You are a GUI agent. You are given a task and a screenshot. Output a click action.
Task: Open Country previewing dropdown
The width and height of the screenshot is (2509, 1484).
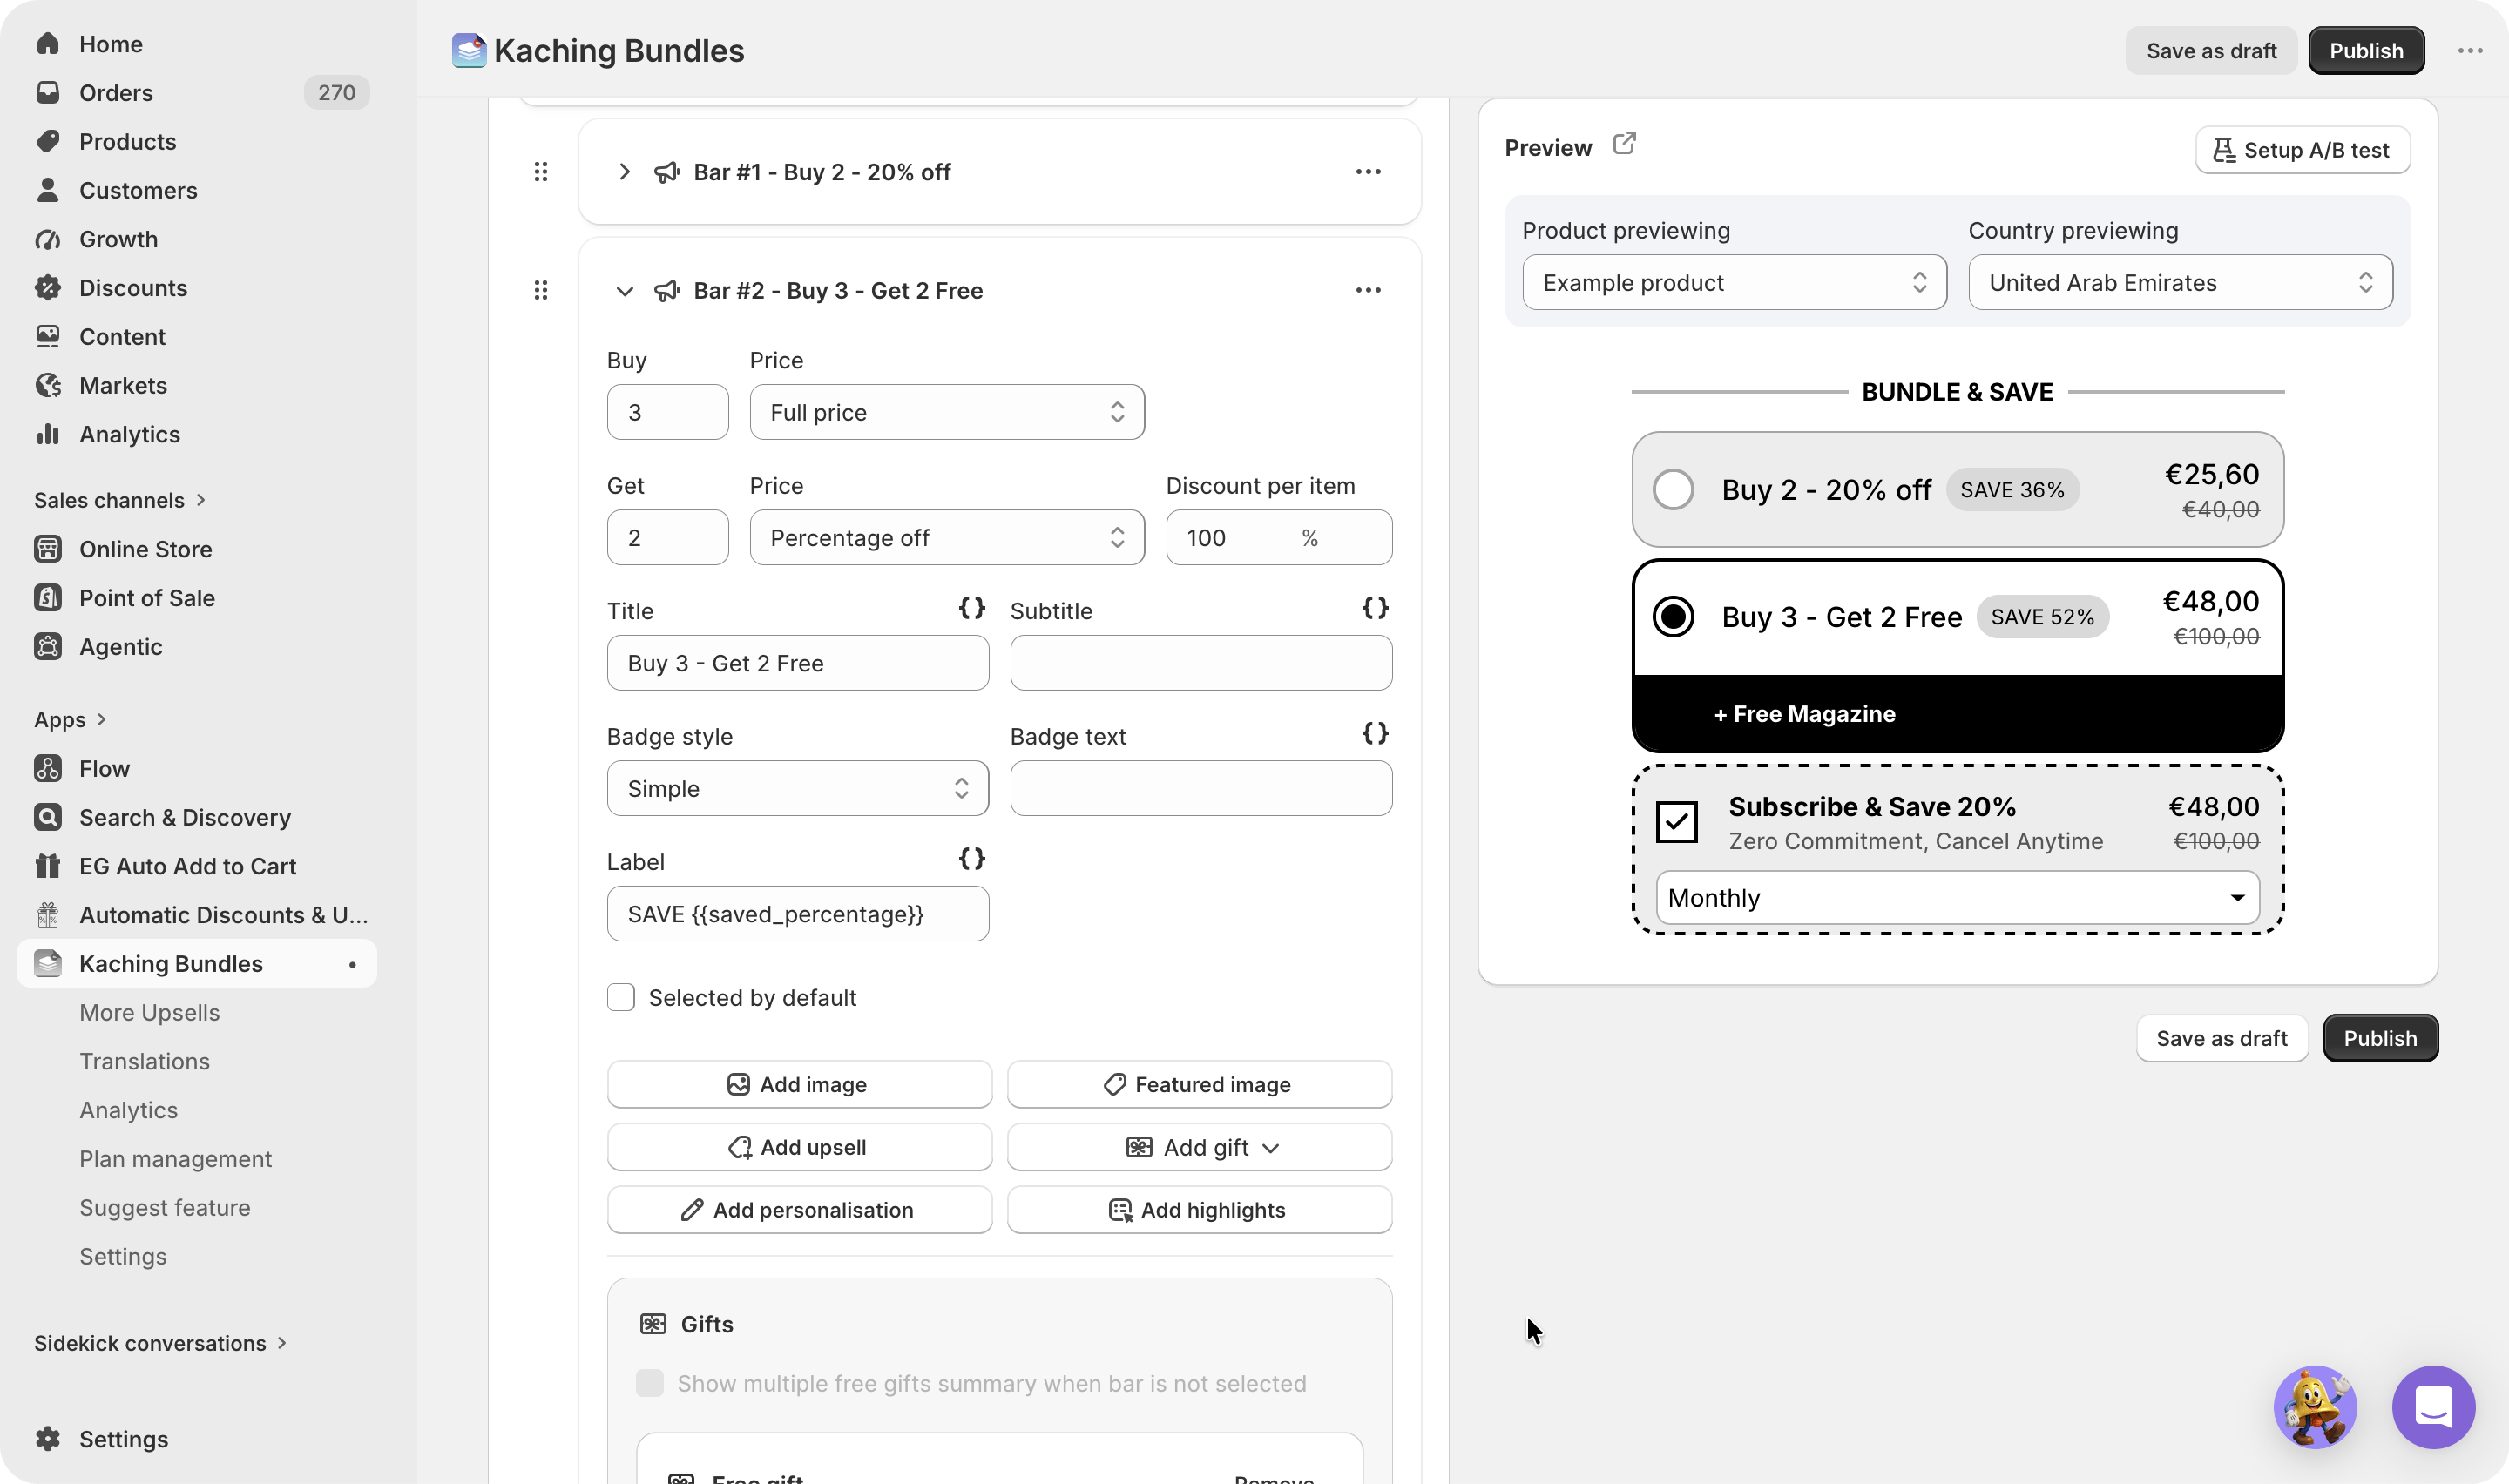point(2180,283)
